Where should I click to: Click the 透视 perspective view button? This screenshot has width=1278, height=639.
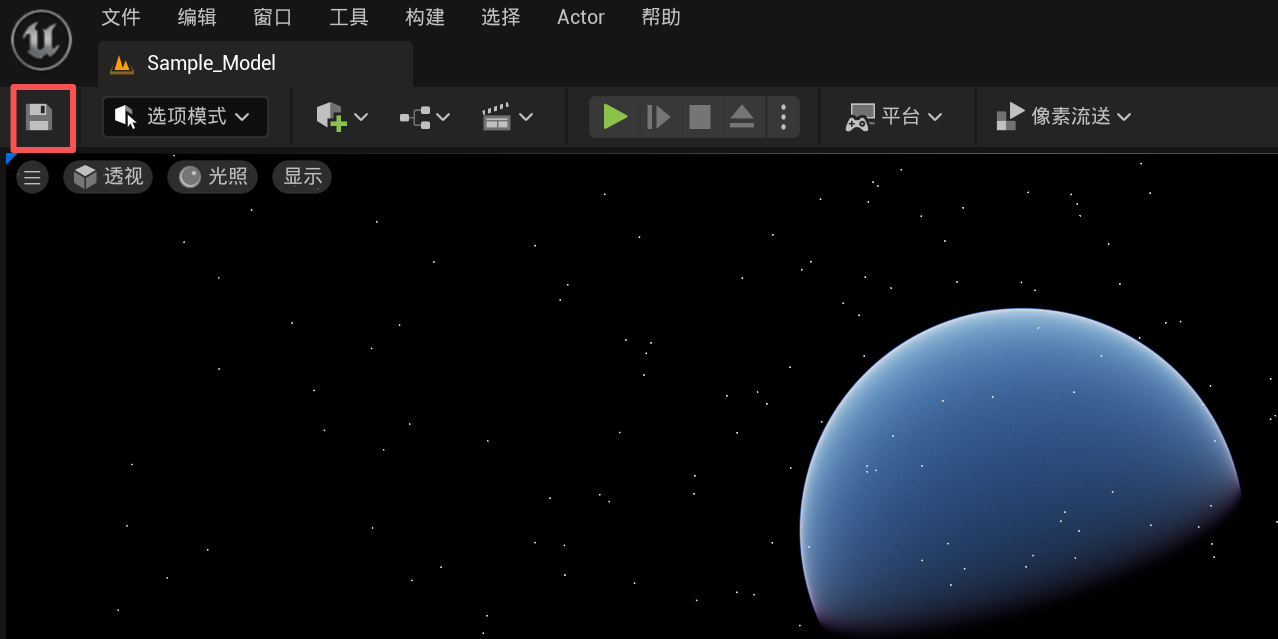pos(108,177)
